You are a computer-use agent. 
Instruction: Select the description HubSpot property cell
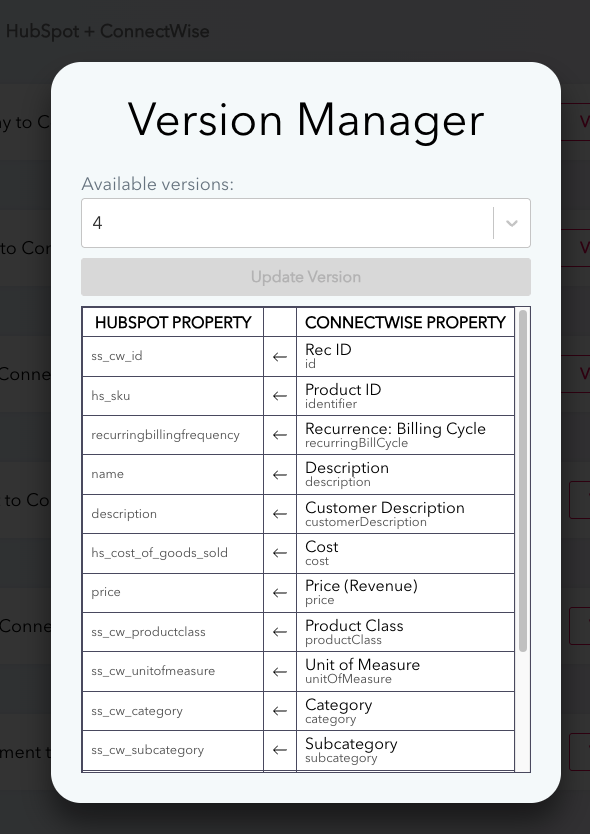tap(173, 514)
